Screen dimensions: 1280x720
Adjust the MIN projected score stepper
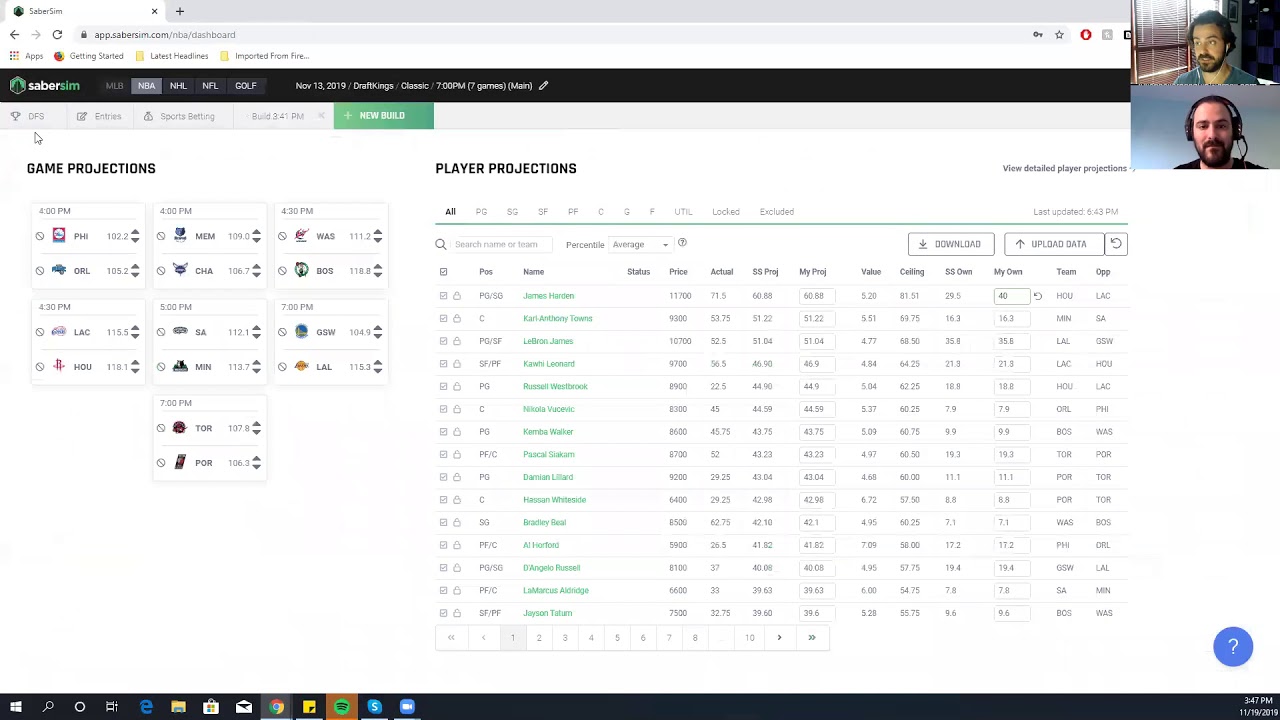[256, 367]
